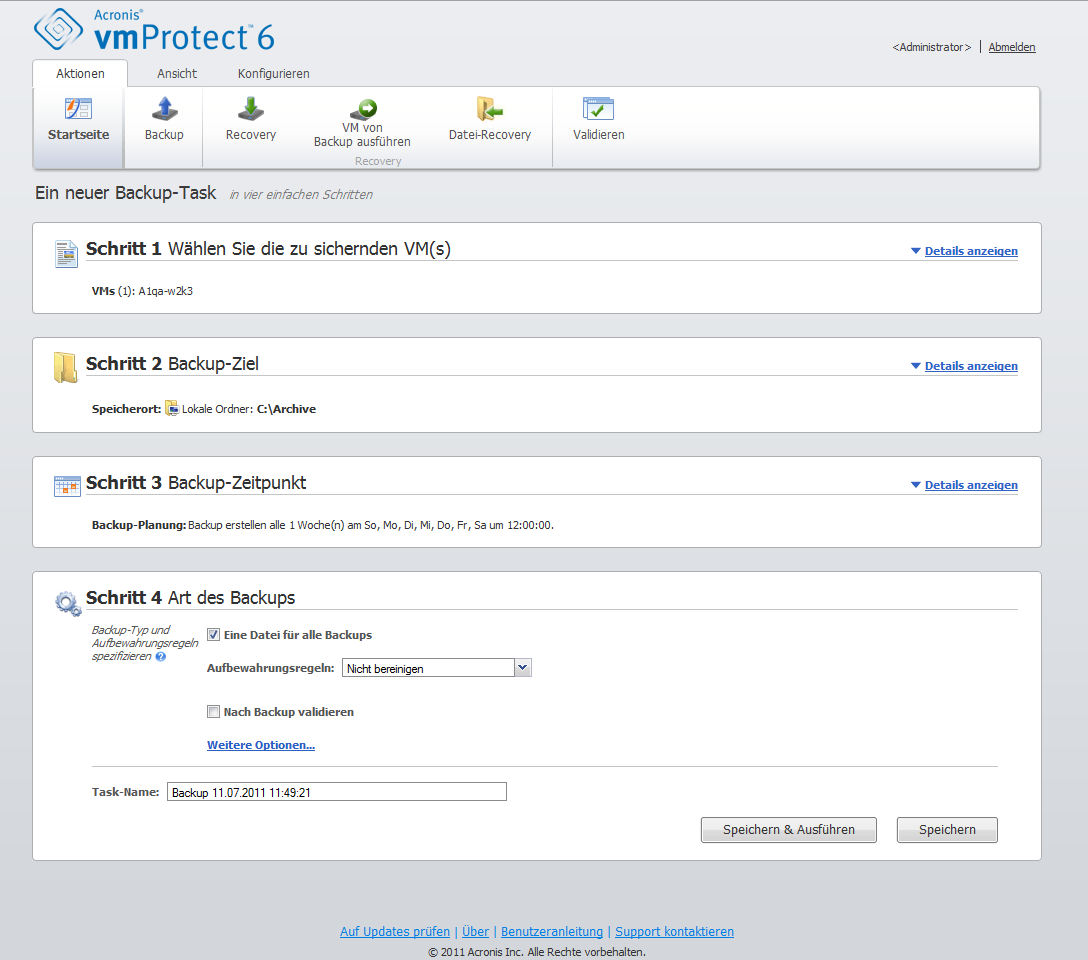This screenshot has height=960, width=1088.
Task: Enable Nach Backup validieren checkbox
Action: (213, 712)
